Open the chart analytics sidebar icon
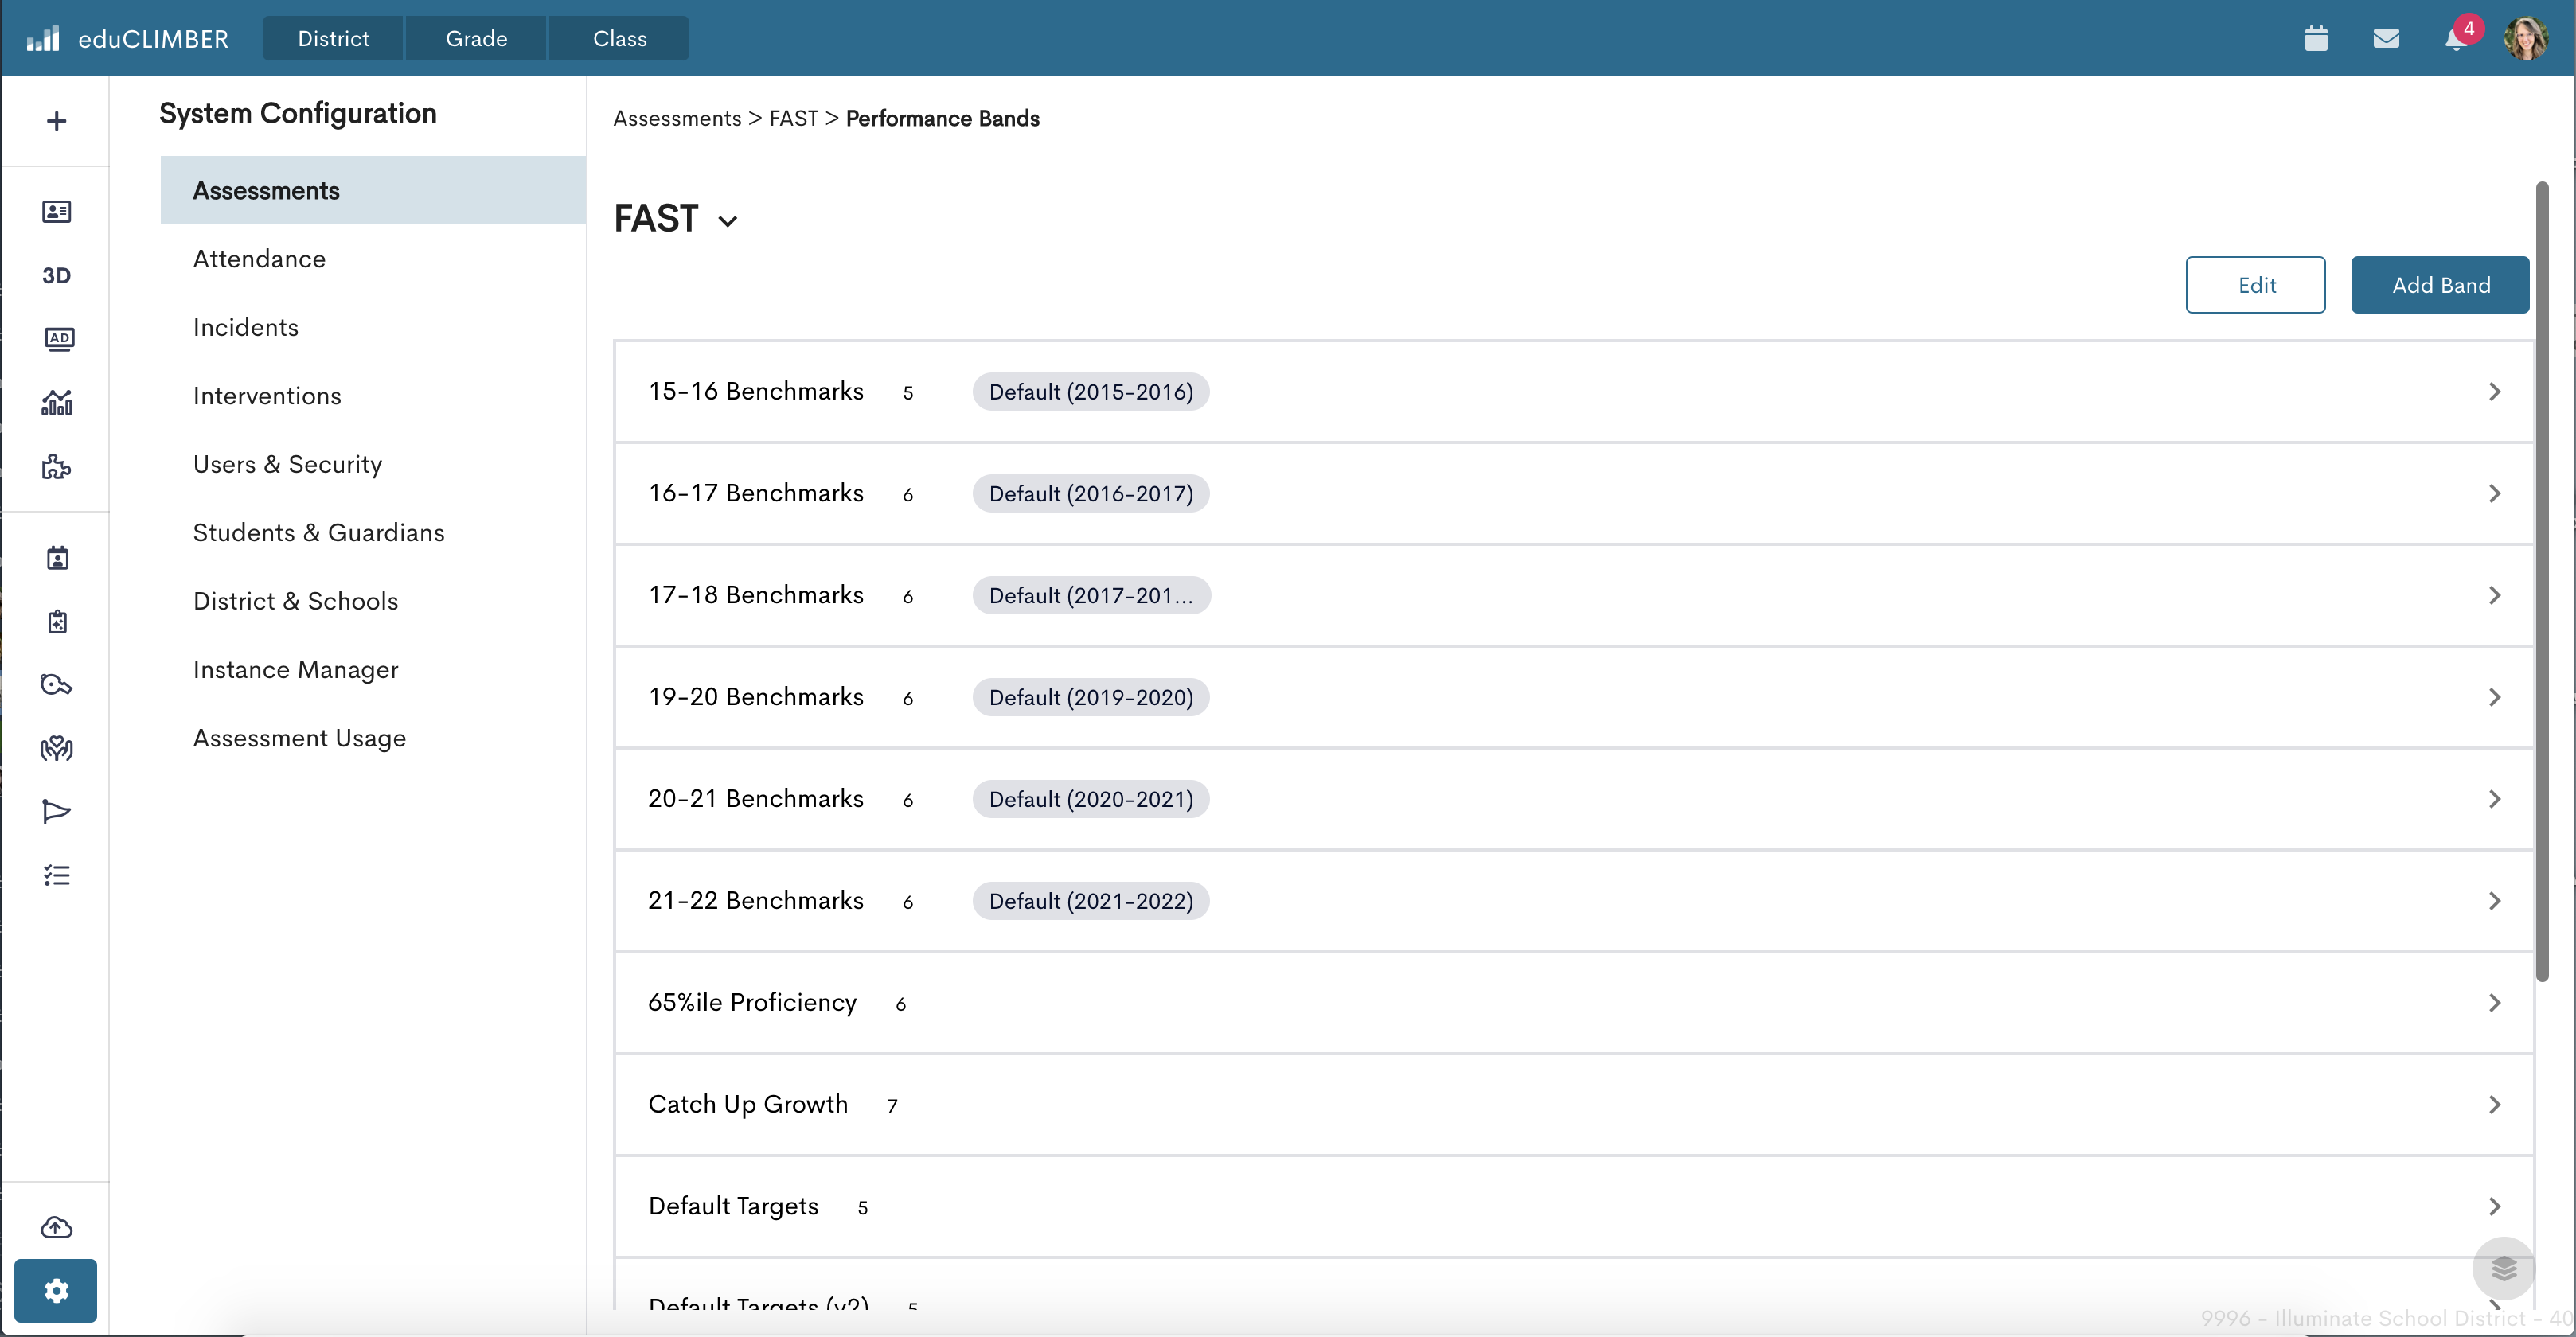 pyautogui.click(x=56, y=402)
